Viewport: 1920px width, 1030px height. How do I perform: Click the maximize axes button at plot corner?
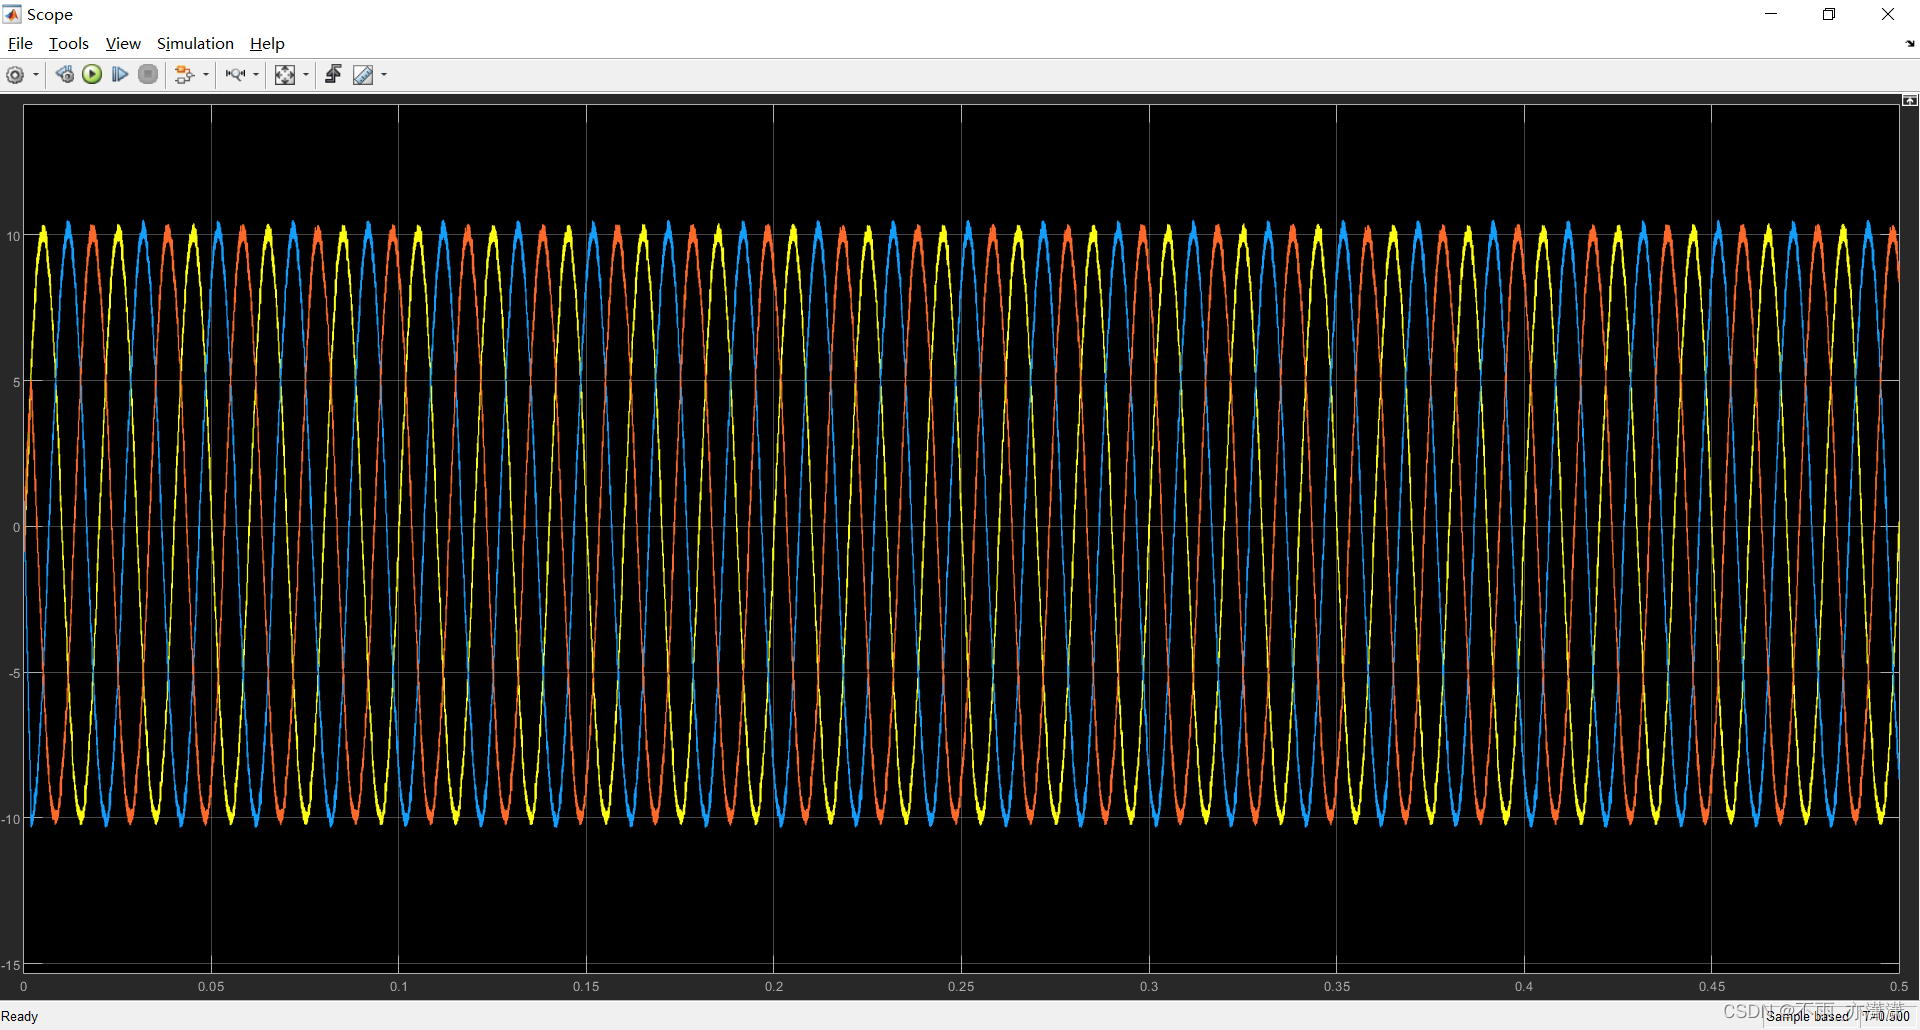[x=1910, y=100]
